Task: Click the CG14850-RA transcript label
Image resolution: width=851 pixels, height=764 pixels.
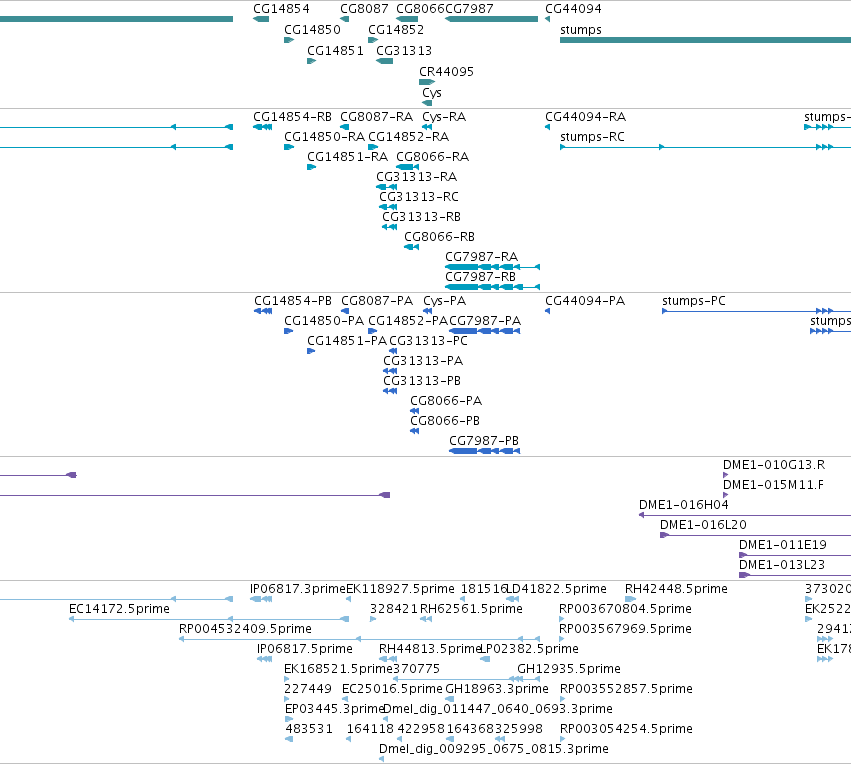Action: click(324, 137)
